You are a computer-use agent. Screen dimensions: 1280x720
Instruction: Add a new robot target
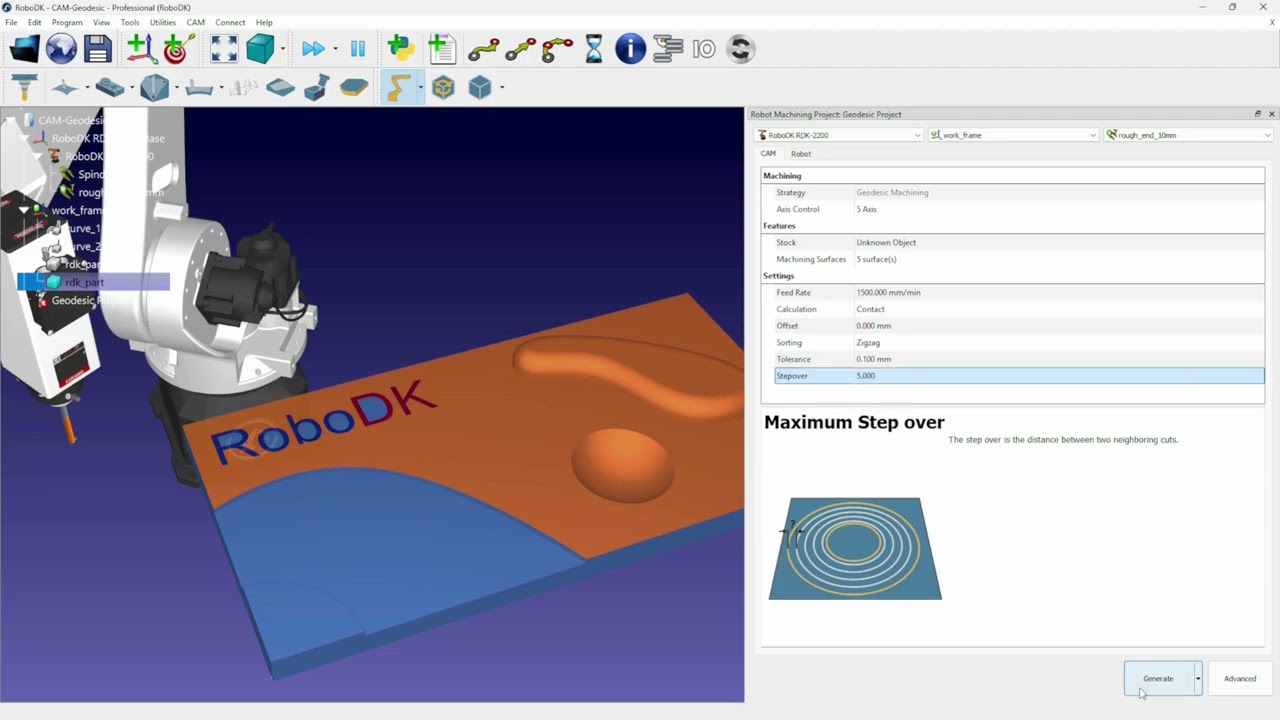178,48
